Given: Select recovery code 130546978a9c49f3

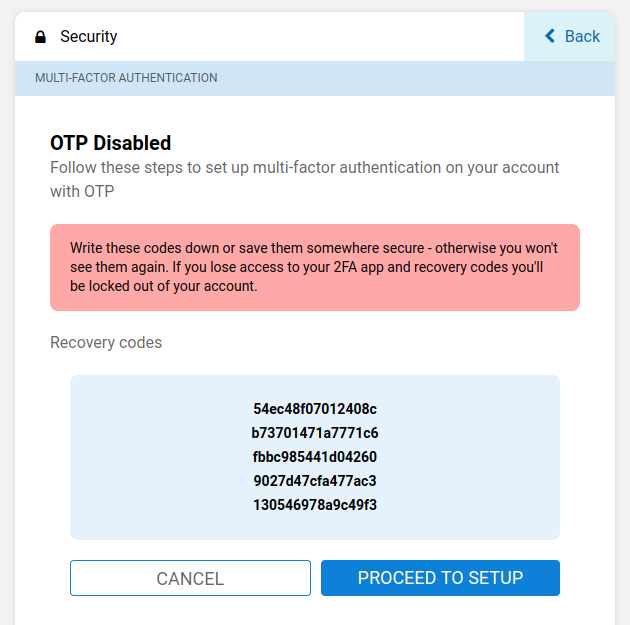Looking at the screenshot, I should pyautogui.click(x=315, y=505).
